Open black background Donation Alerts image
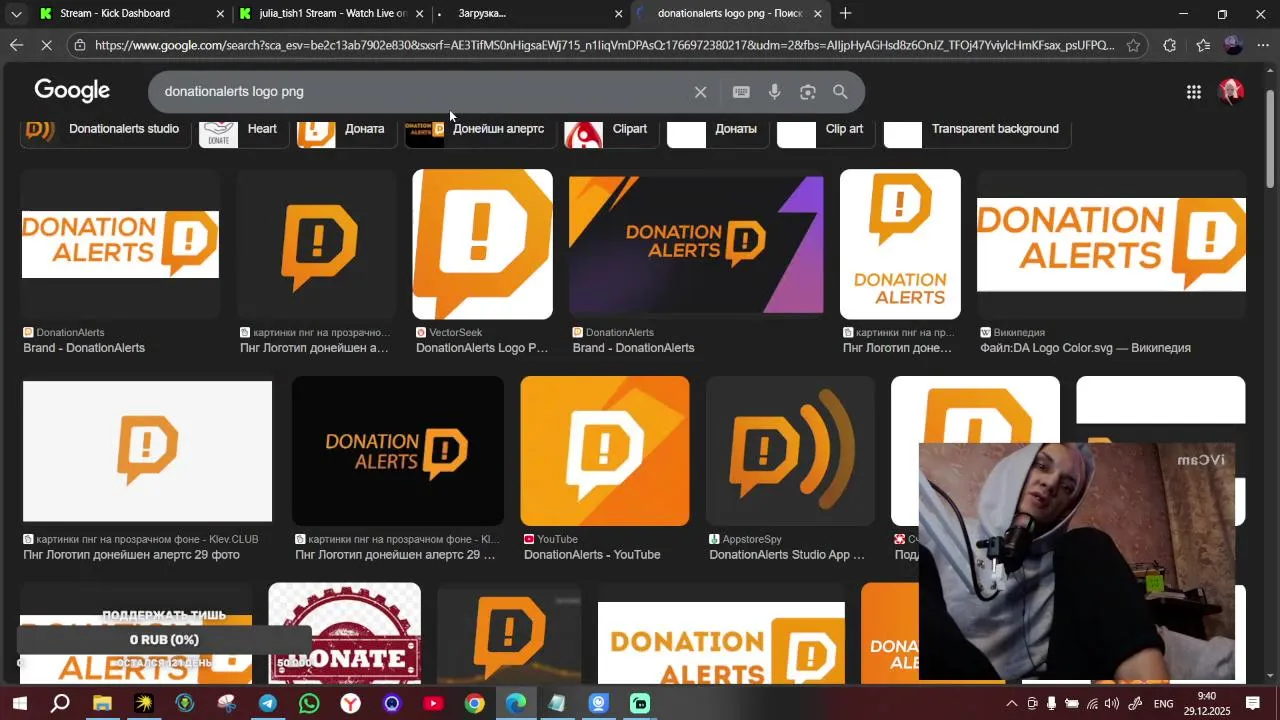Viewport: 1280px width, 720px height. [398, 451]
